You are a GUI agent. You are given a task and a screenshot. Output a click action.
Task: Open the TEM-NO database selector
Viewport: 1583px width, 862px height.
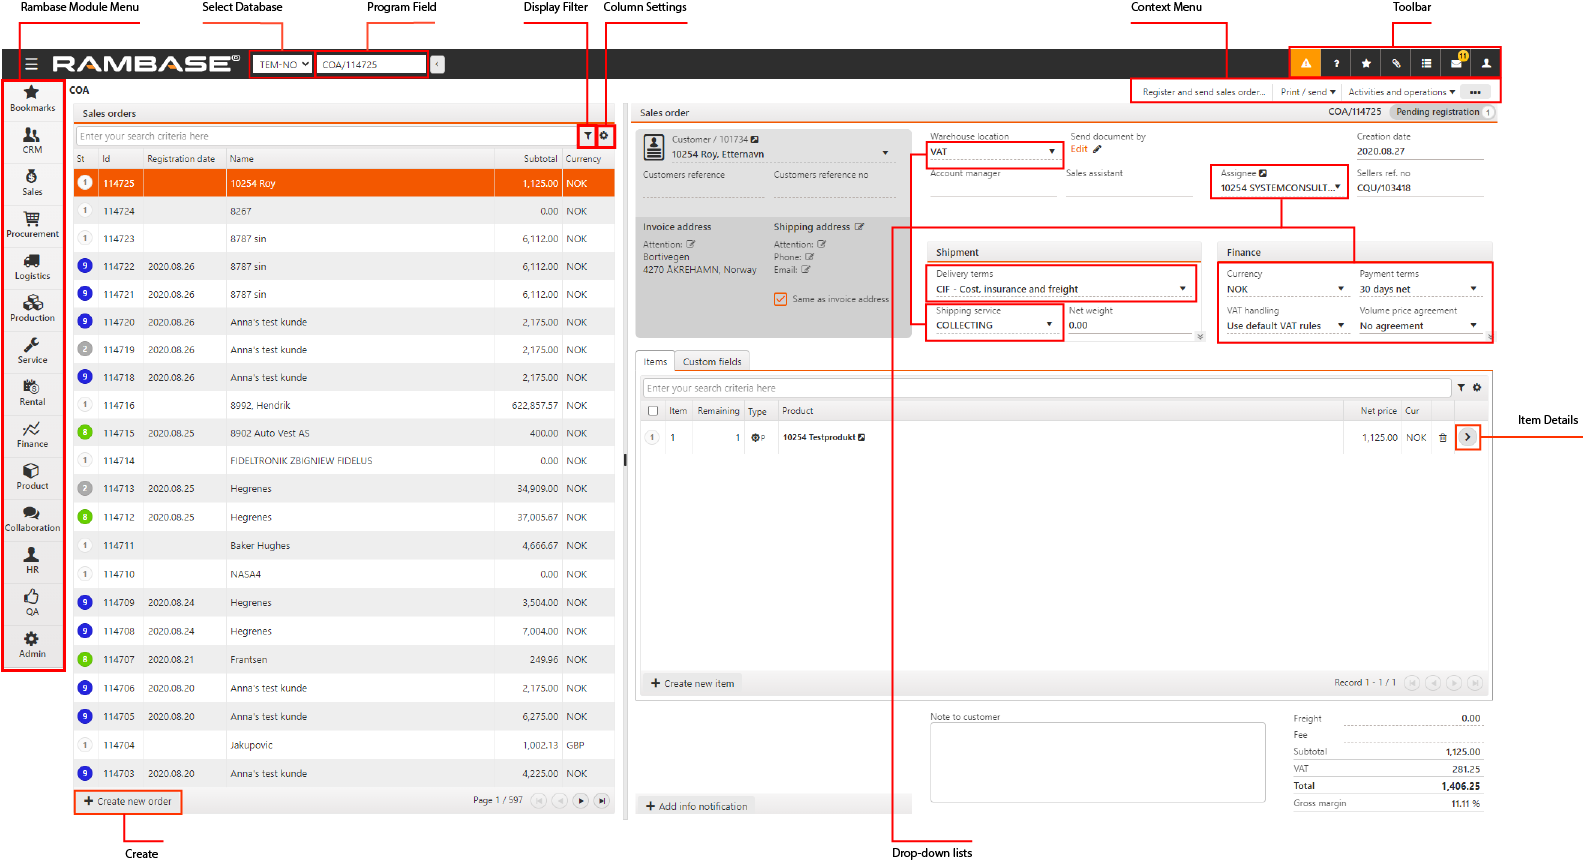coord(283,64)
